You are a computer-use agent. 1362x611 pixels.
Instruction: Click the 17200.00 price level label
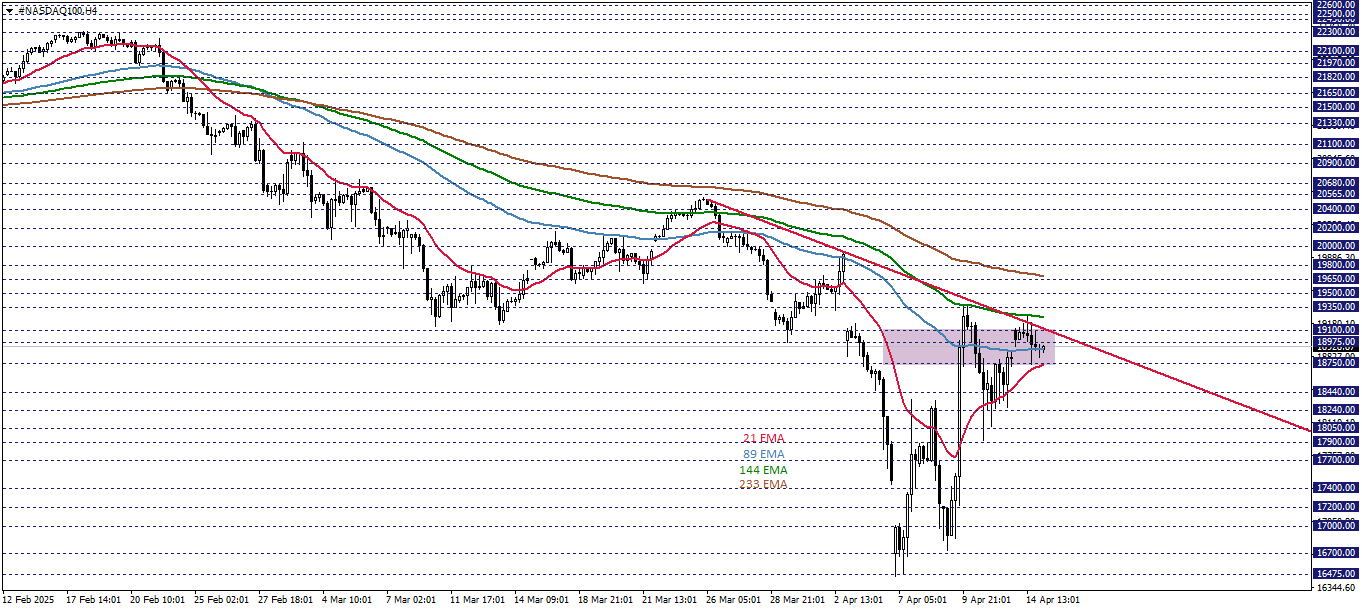pos(1337,507)
